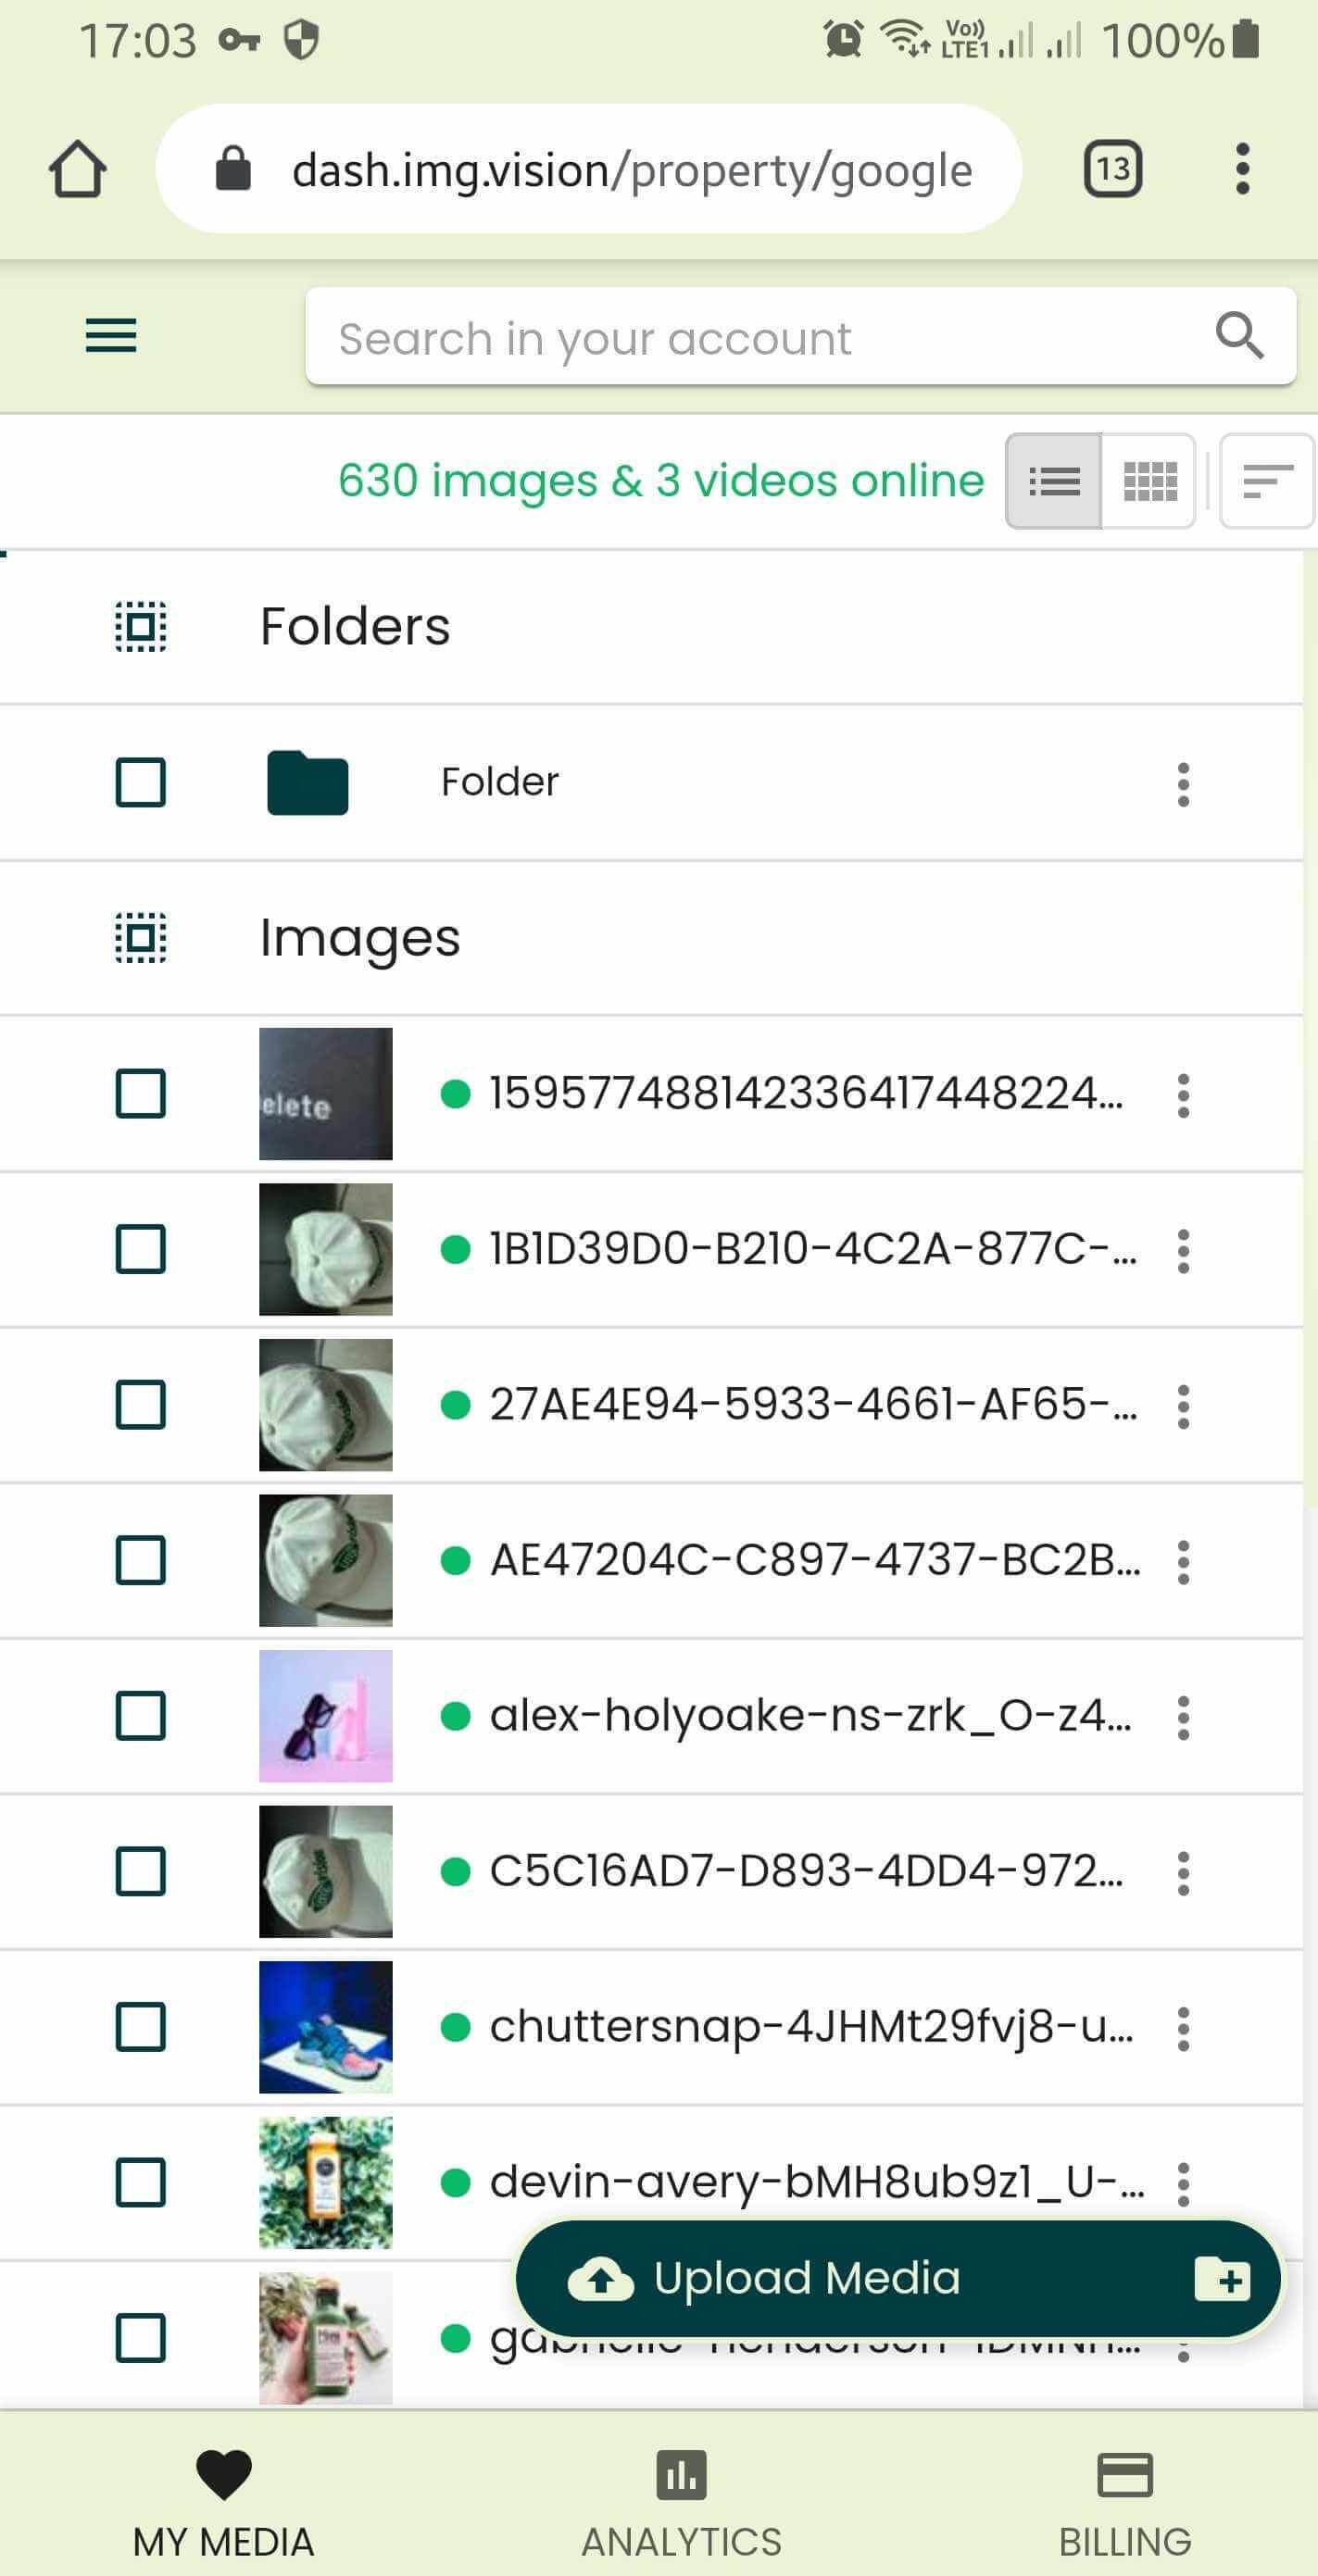Go to browser home page
This screenshot has width=1318, height=2576.
[x=77, y=169]
